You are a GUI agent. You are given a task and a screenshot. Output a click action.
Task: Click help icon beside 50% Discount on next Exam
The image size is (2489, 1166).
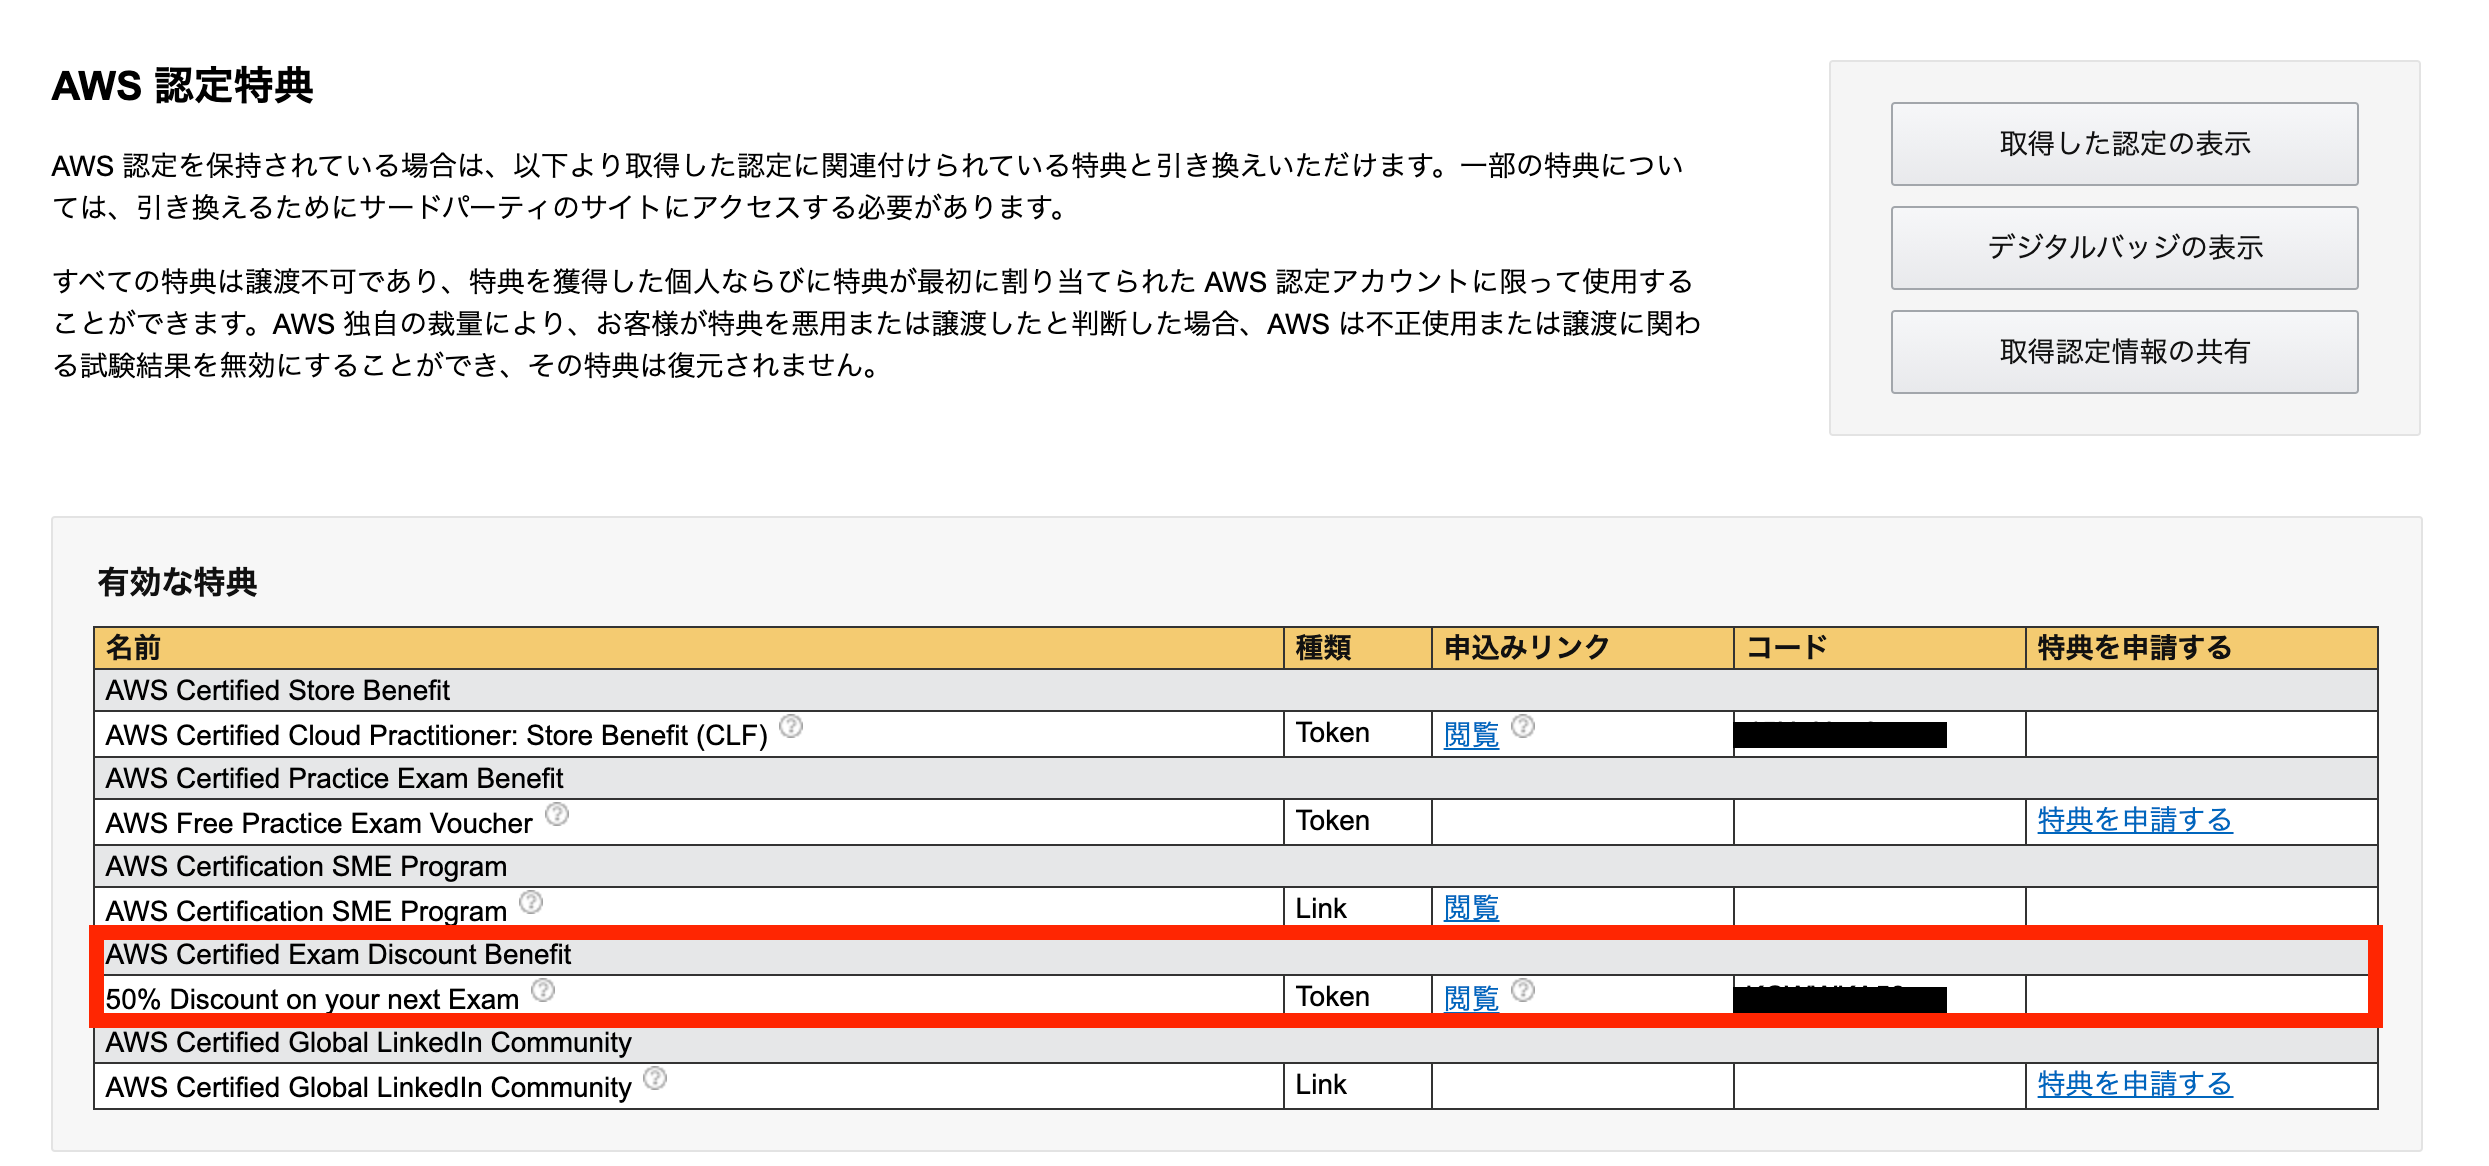click(x=543, y=988)
